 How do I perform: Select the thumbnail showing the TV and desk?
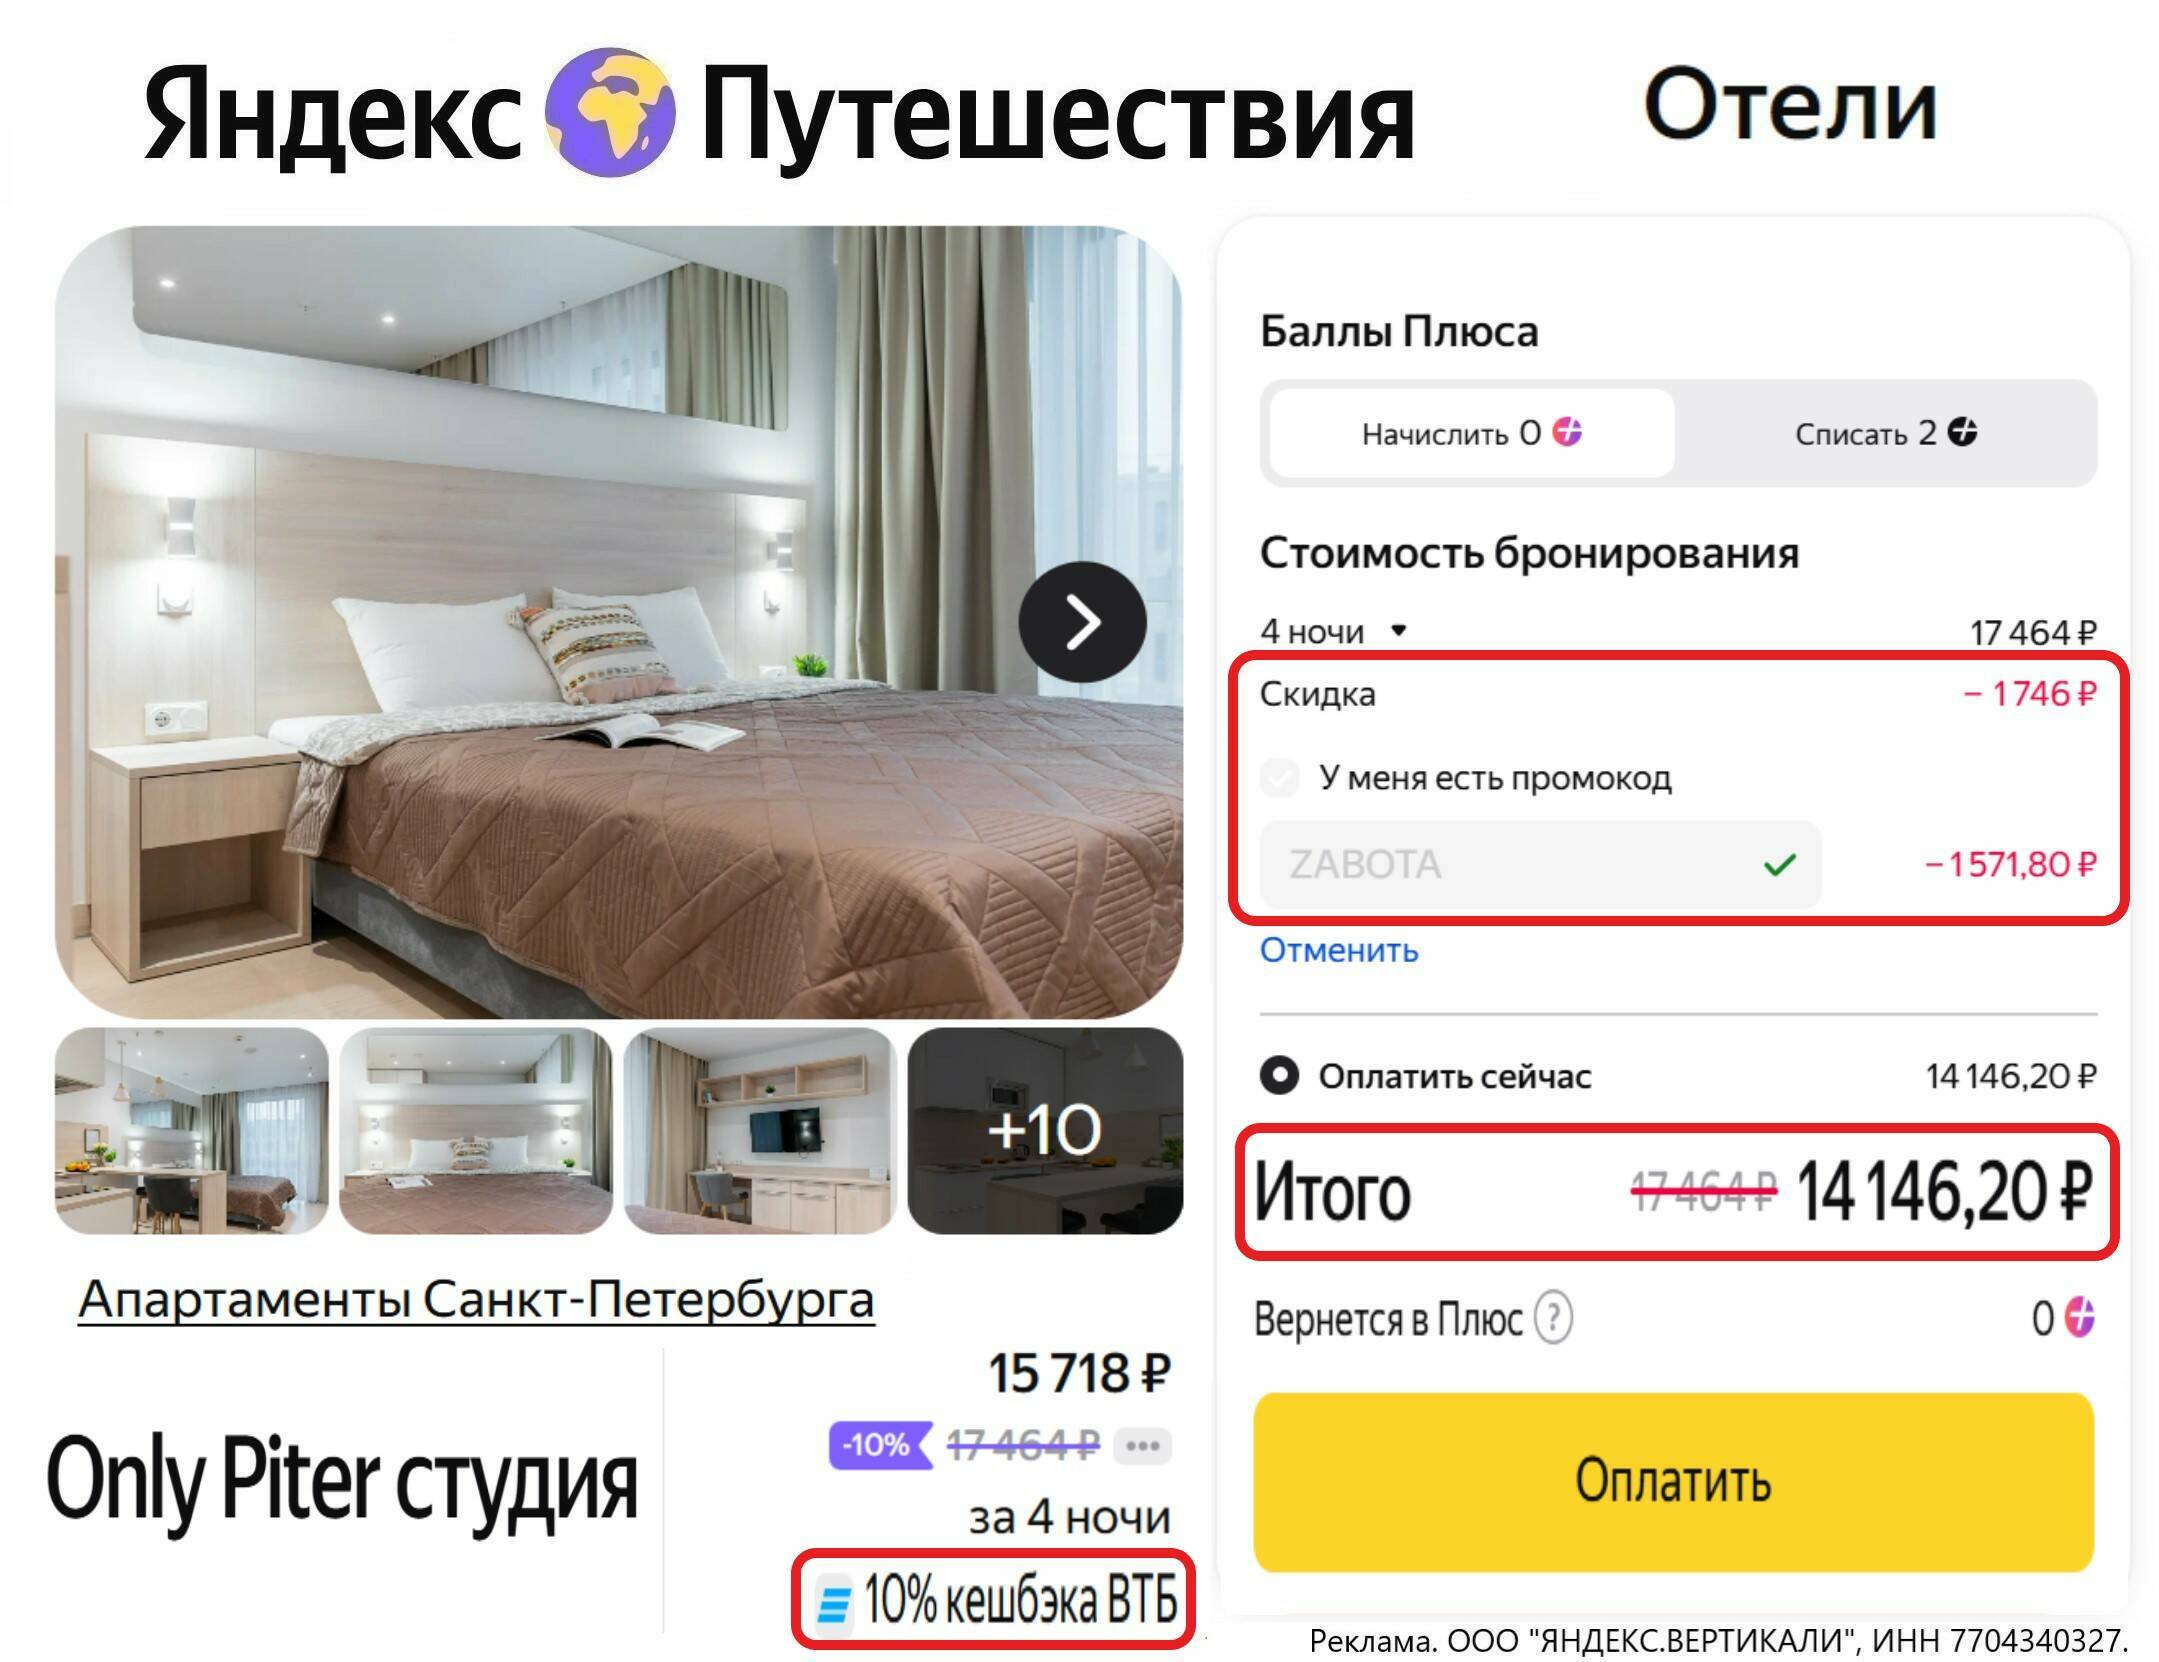coord(760,1130)
